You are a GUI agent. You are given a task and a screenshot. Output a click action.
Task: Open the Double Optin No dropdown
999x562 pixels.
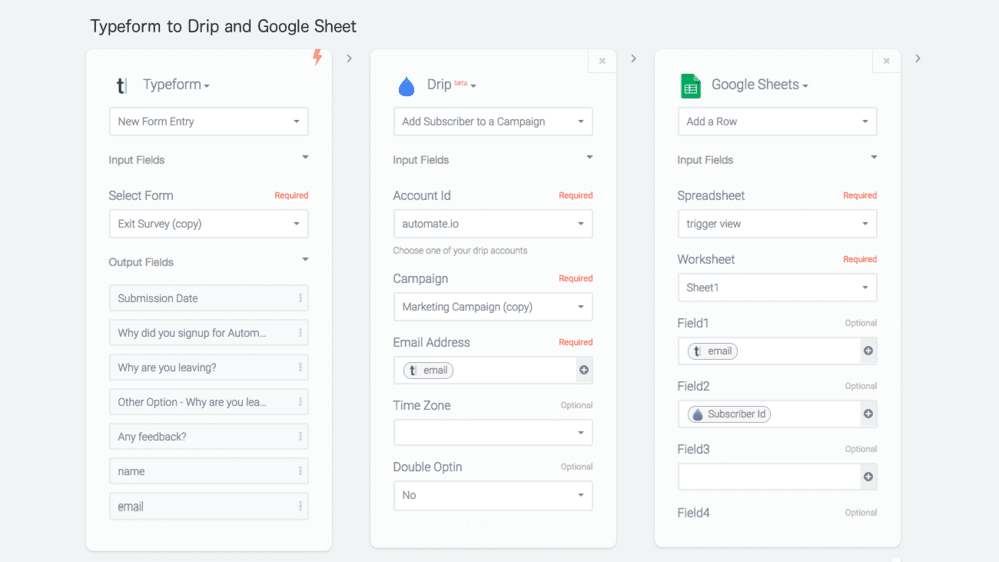[493, 495]
